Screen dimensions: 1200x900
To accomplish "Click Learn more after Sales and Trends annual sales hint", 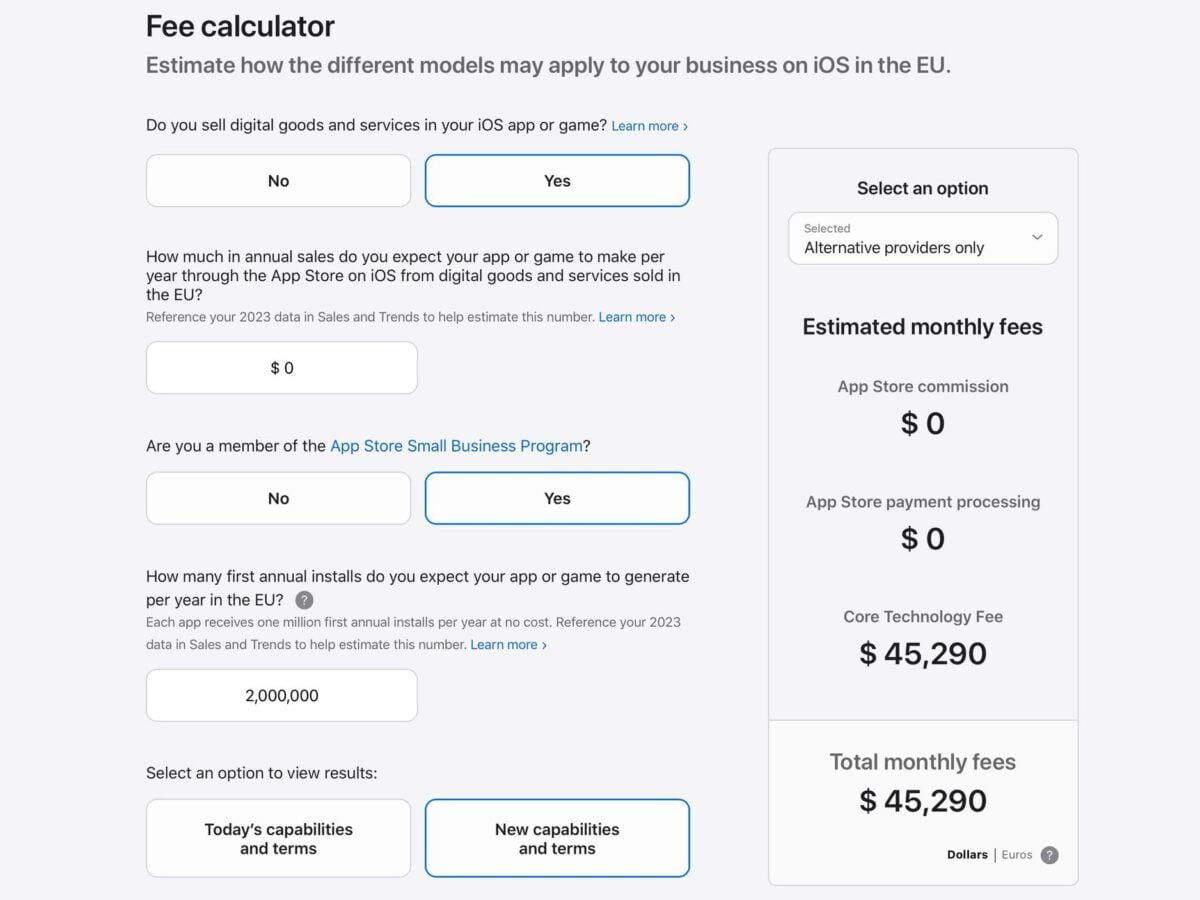I will click(636, 317).
